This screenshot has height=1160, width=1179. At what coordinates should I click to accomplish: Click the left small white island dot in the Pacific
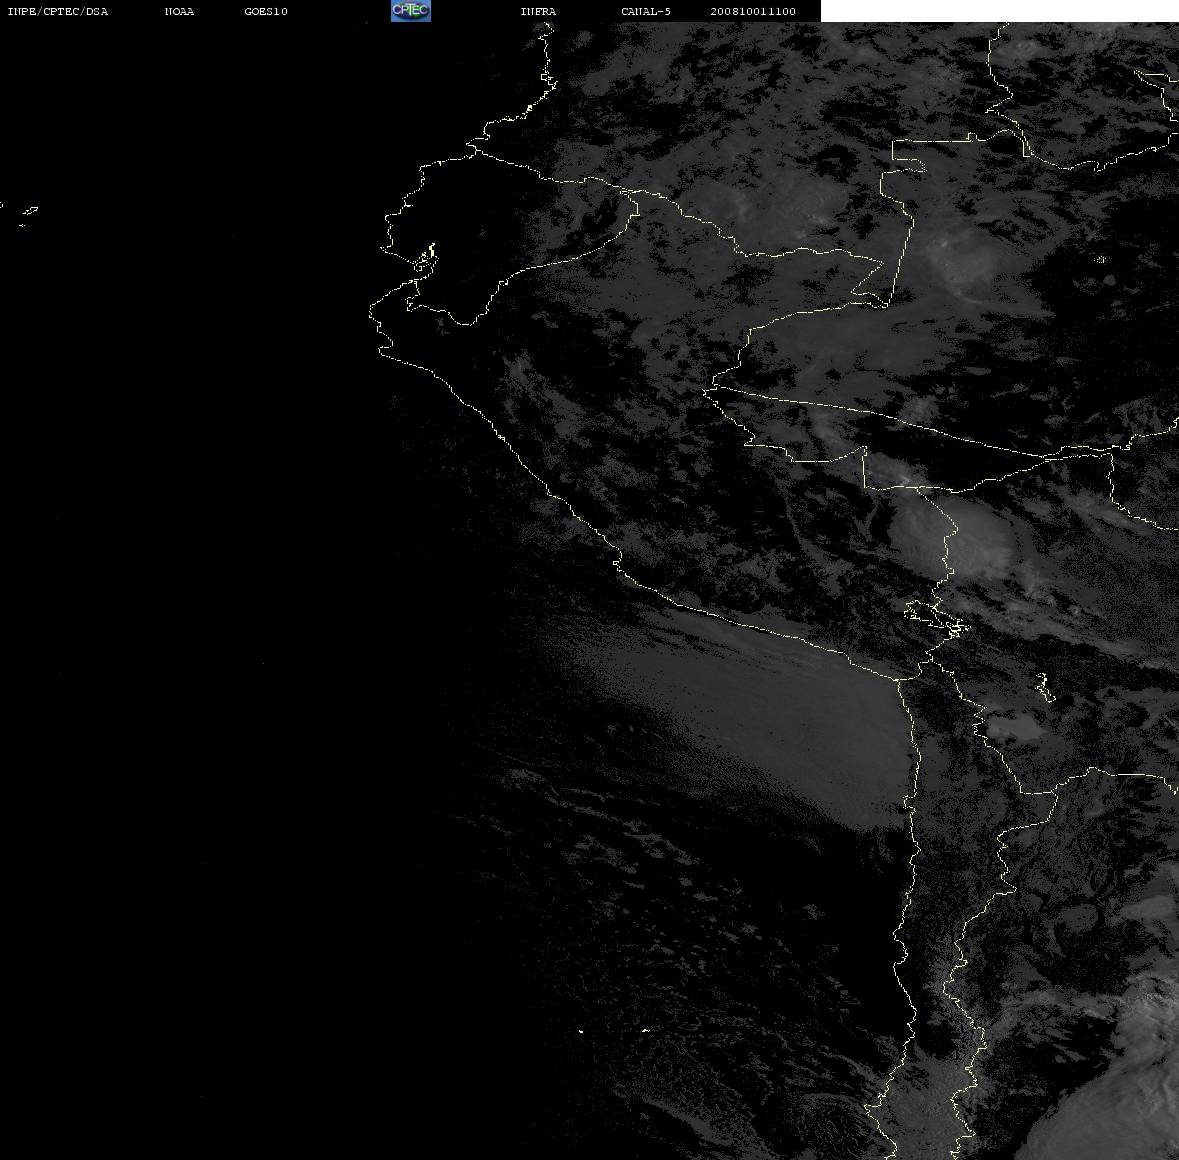point(581,1031)
